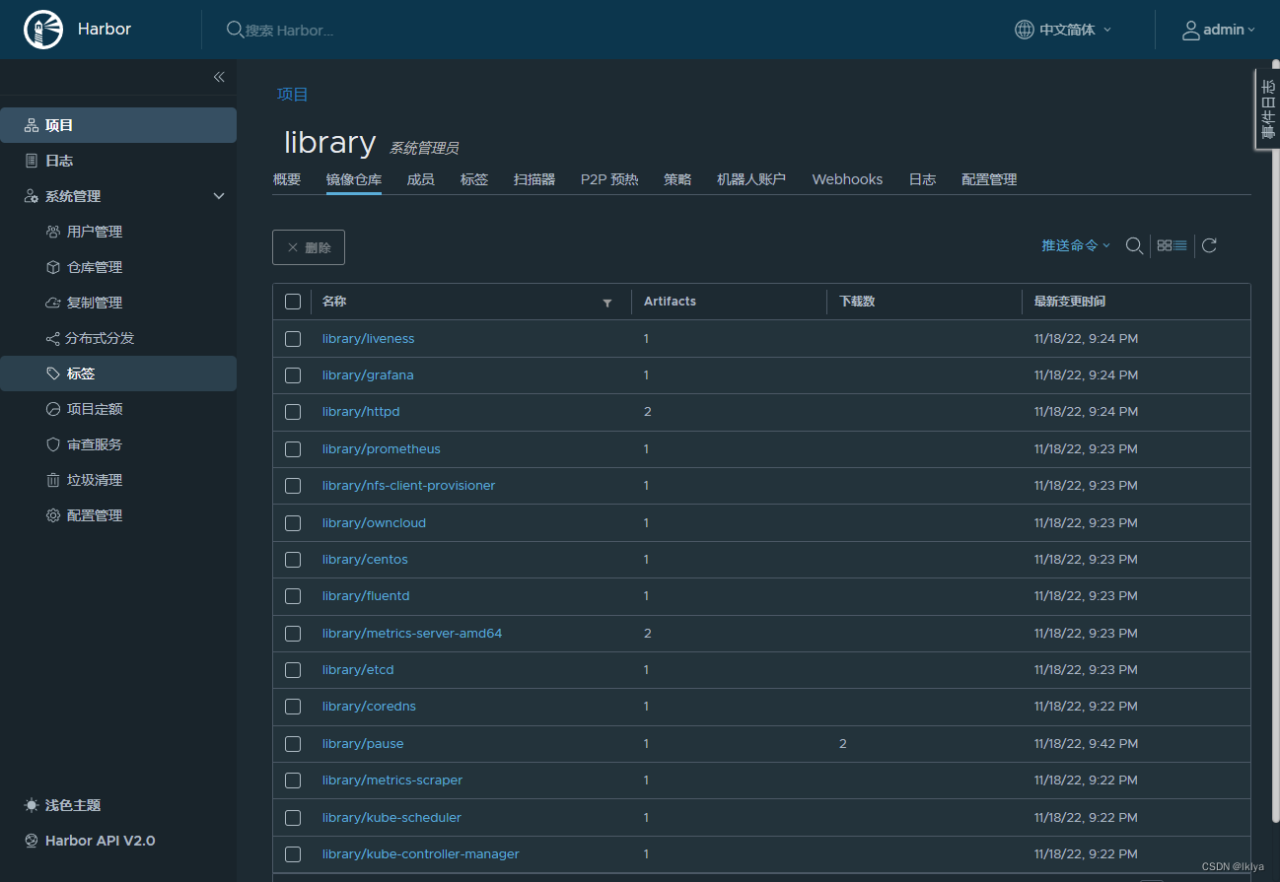Open the library/prometheus repository link
The width and height of the screenshot is (1280, 882).
(381, 449)
